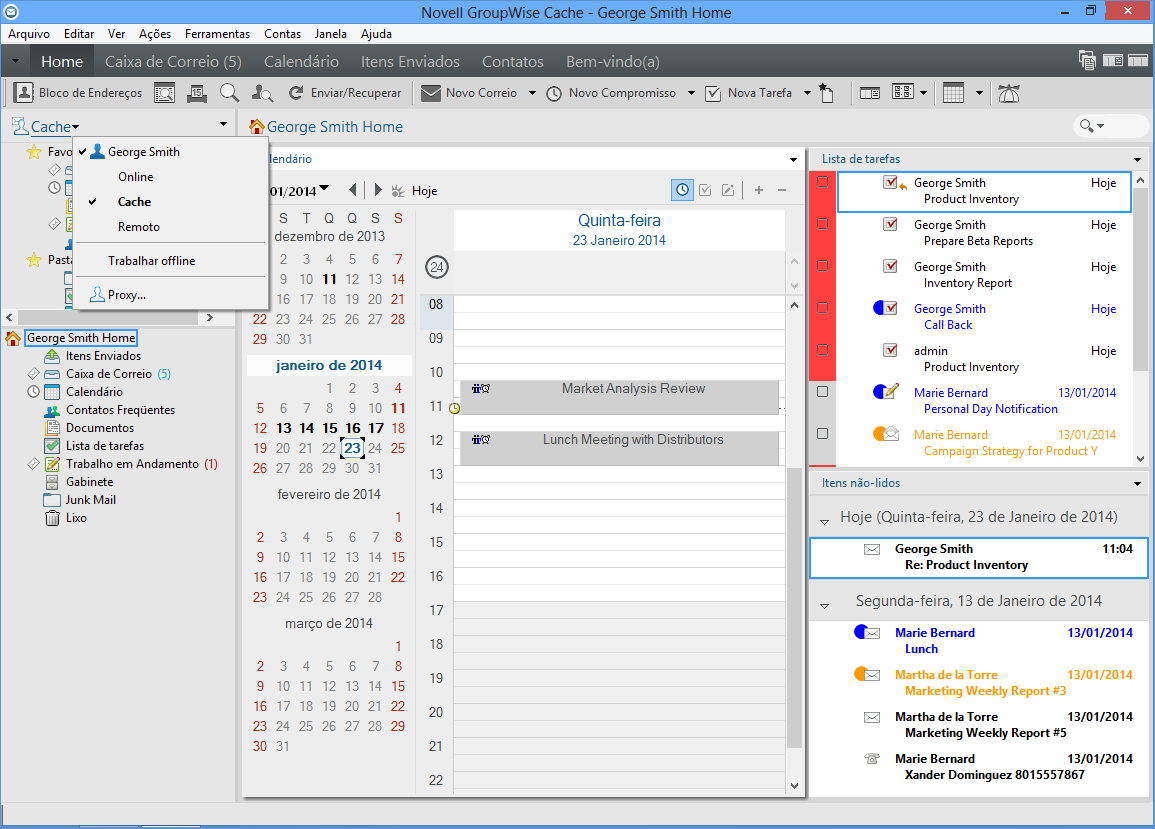Open the Nova Tarefa dropdown arrow

click(807, 93)
